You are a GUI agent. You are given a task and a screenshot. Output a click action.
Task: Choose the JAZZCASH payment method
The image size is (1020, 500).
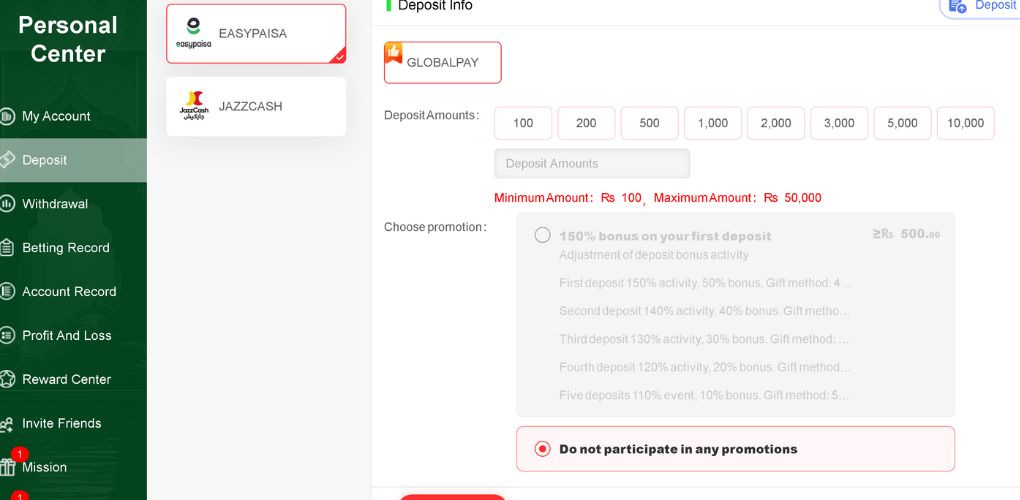(256, 107)
